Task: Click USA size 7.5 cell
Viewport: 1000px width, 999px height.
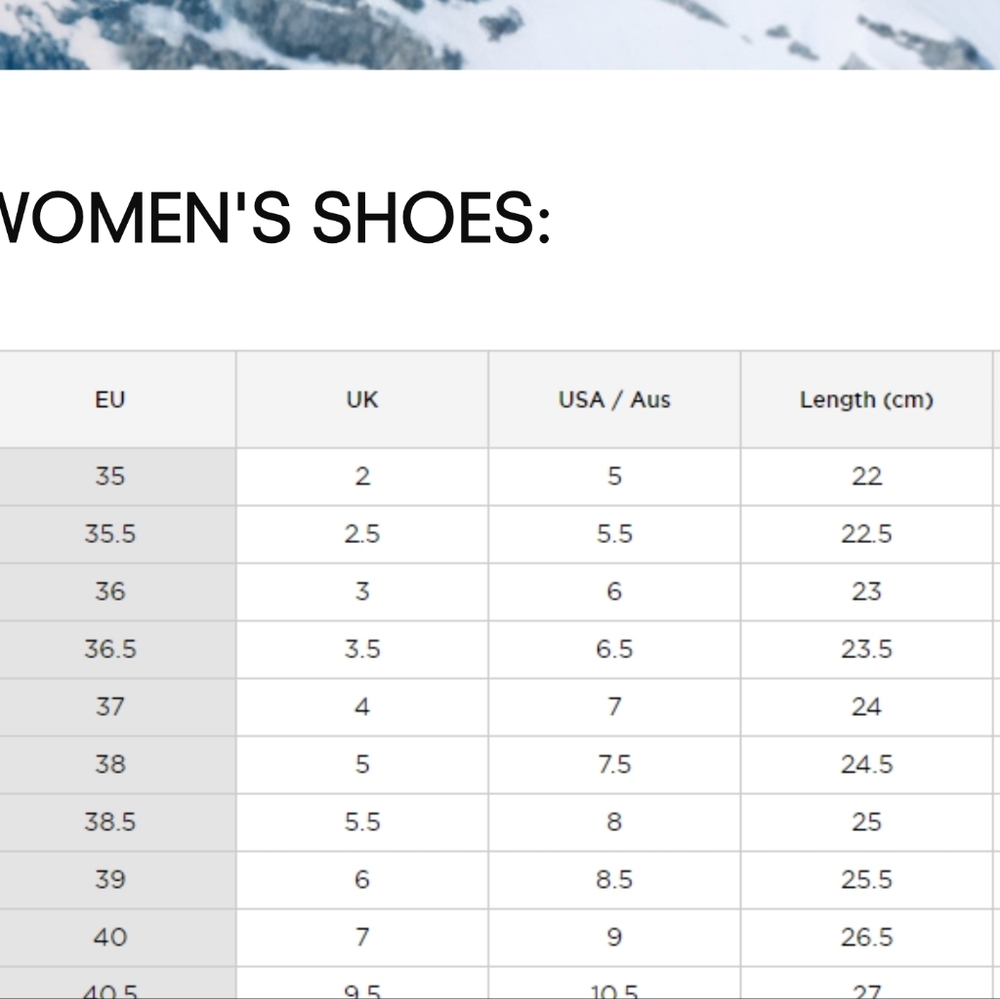Action: click(x=614, y=764)
